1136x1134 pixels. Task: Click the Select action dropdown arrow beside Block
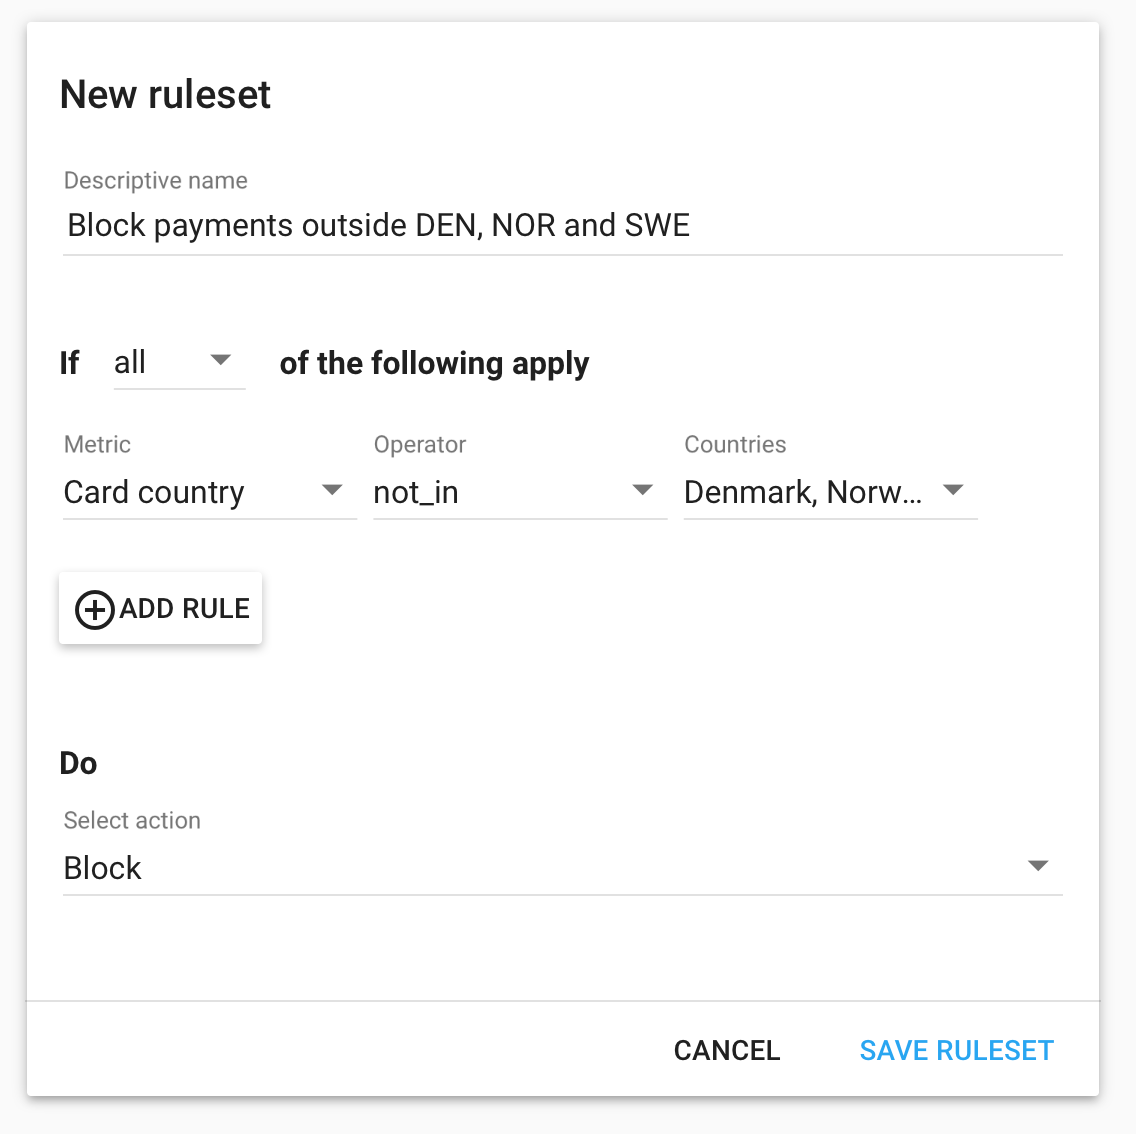(x=1038, y=866)
